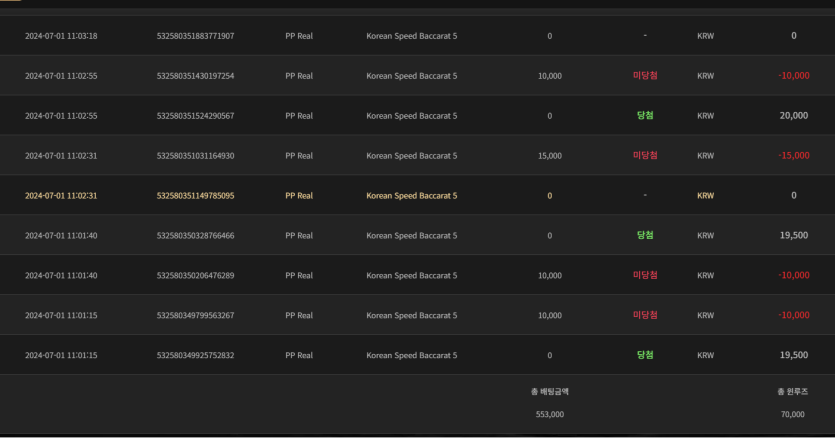The image size is (835, 438).
Task: Click KRW in the highlighted 532580351149785095 row
Action: coord(706,196)
